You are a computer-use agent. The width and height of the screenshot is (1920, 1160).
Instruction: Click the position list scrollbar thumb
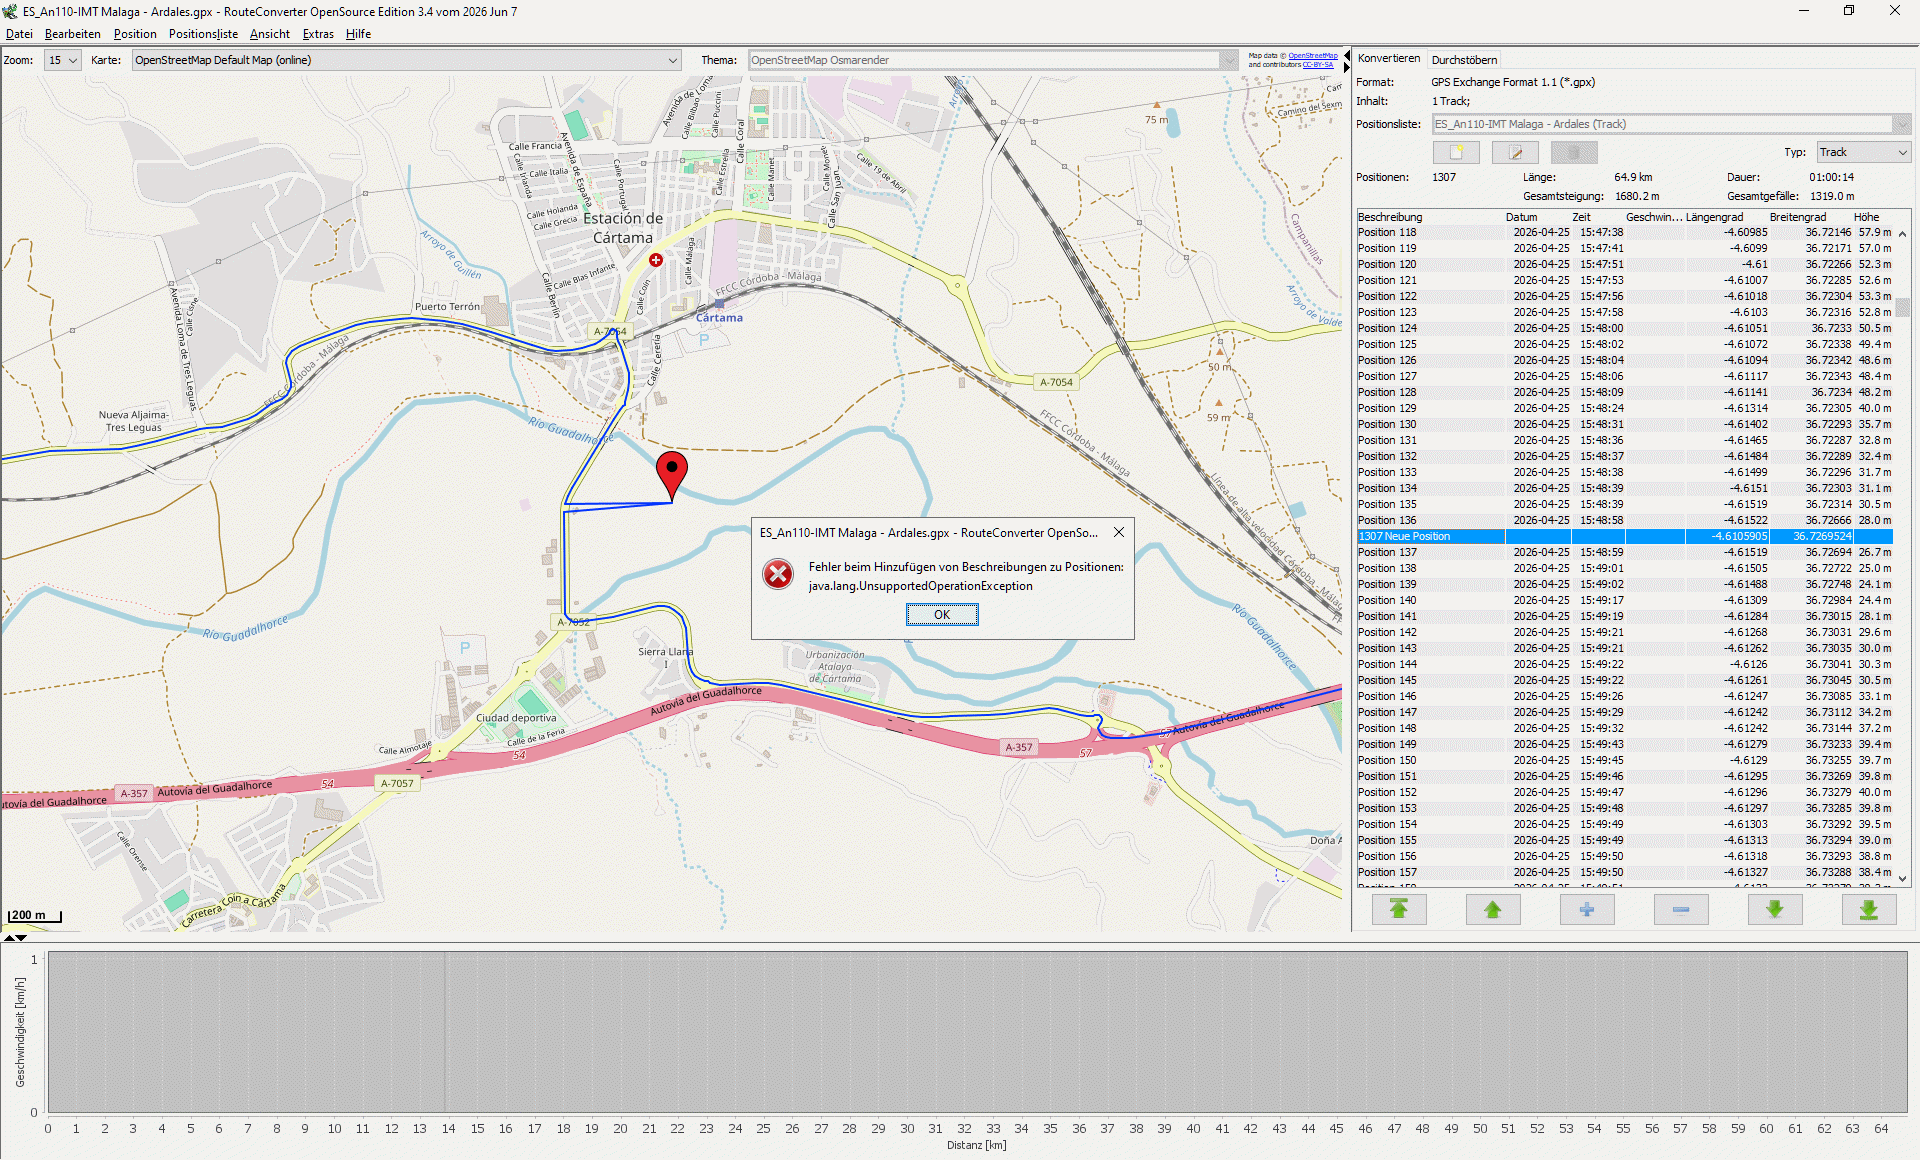(1902, 307)
